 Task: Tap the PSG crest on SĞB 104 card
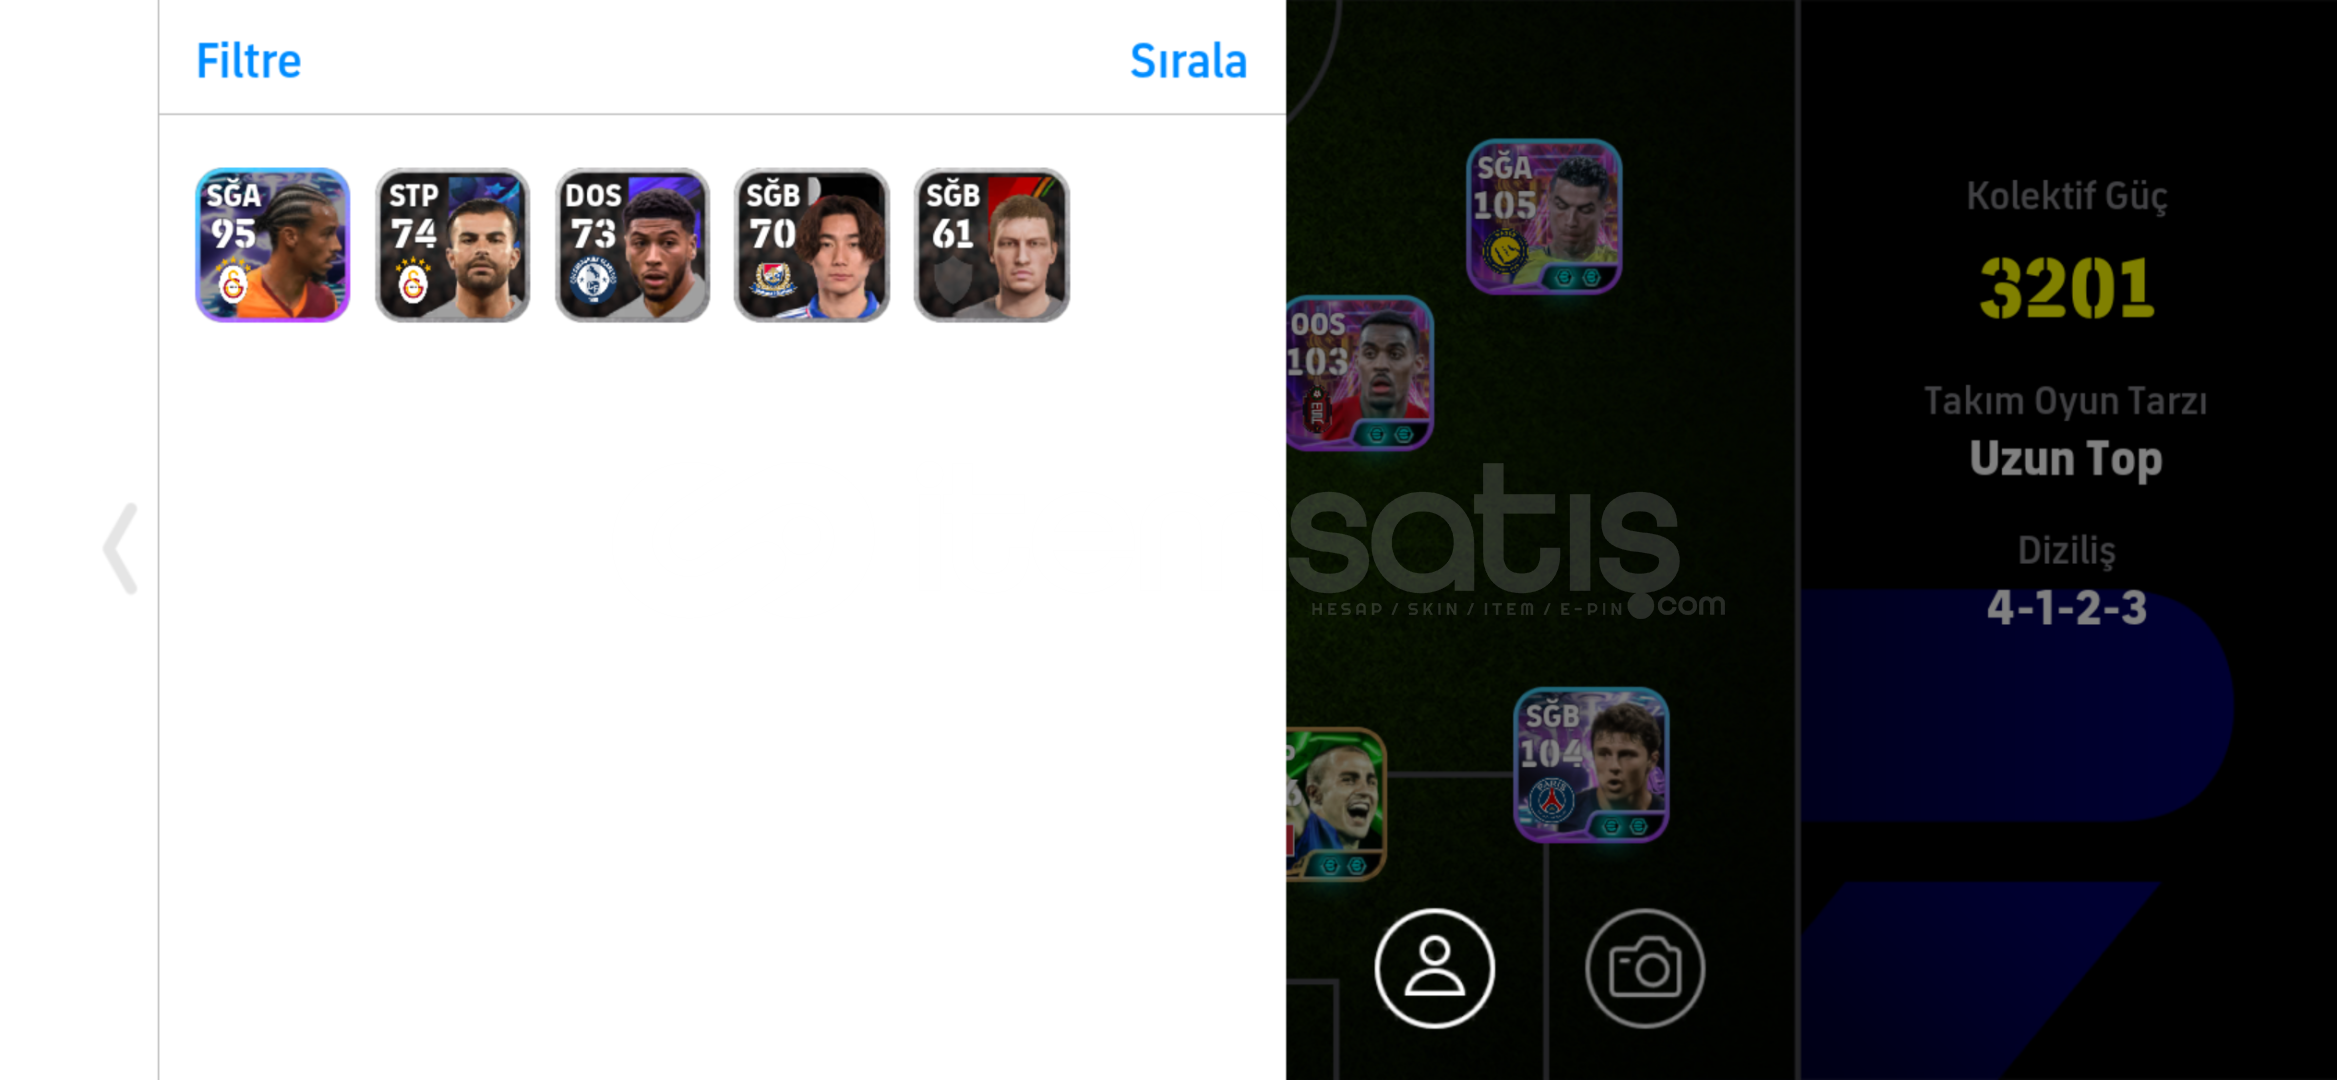click(1551, 801)
